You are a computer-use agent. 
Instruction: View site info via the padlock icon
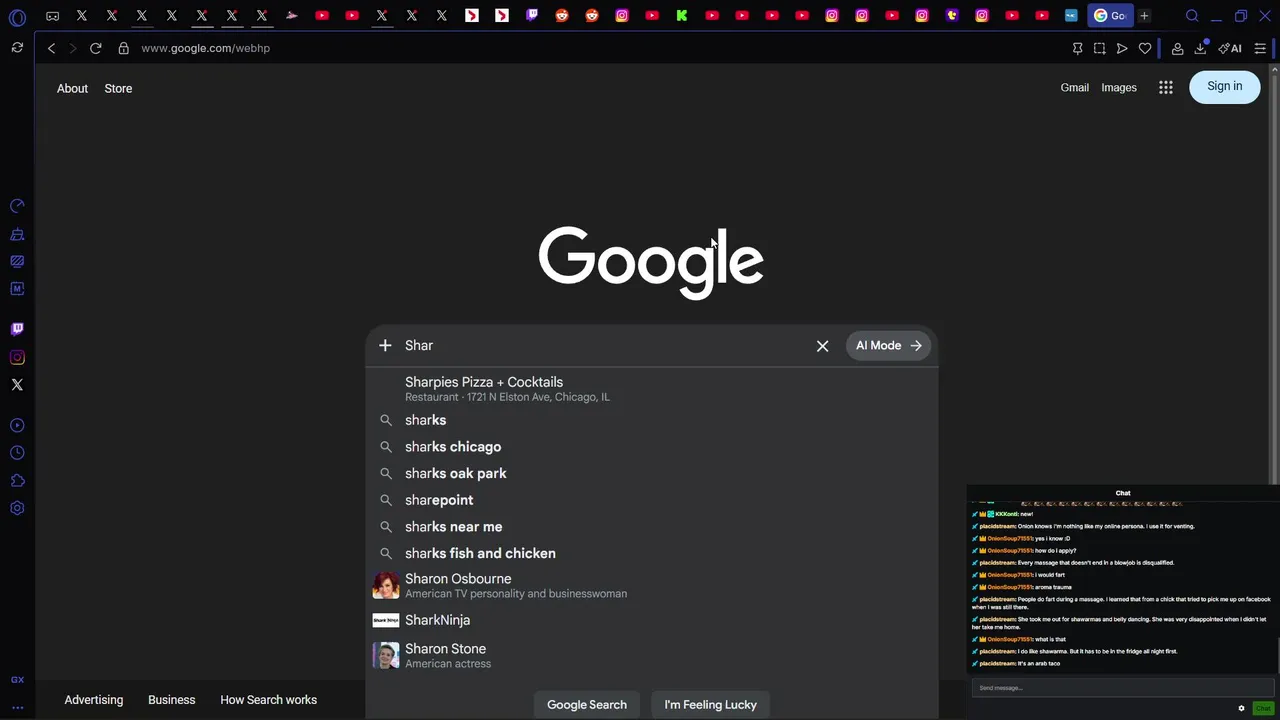[123, 48]
